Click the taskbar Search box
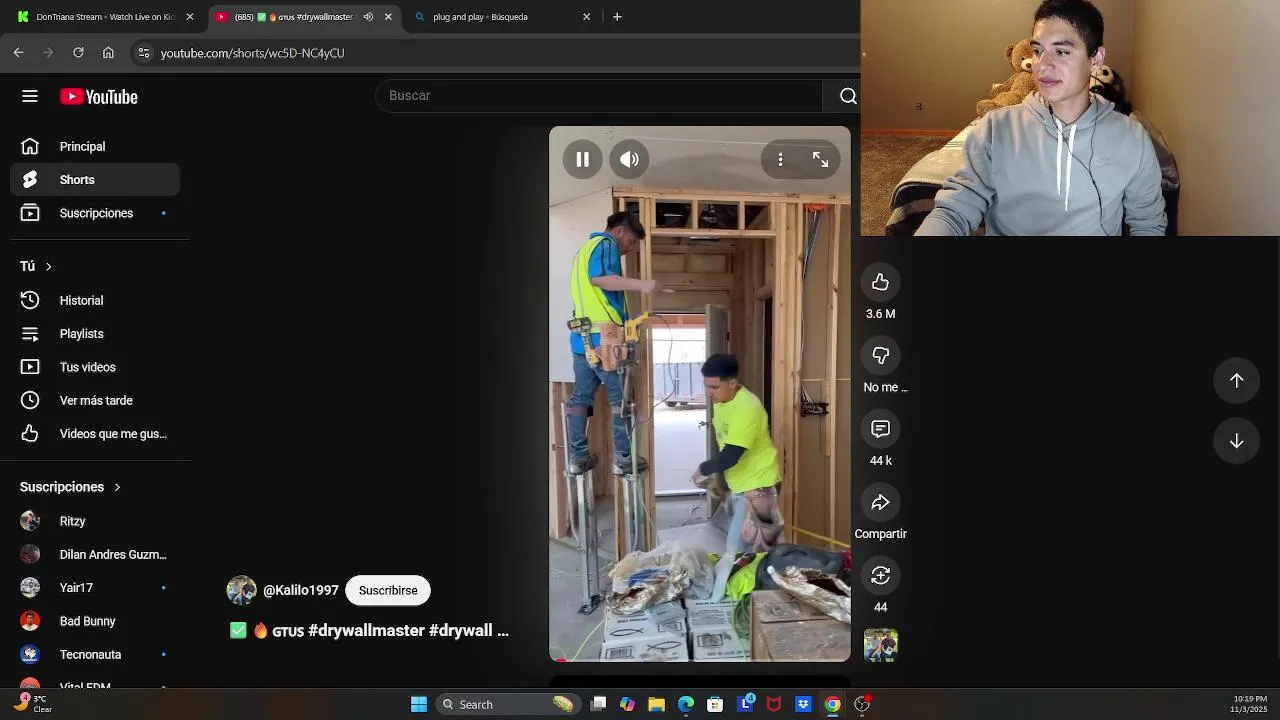 tap(508, 704)
